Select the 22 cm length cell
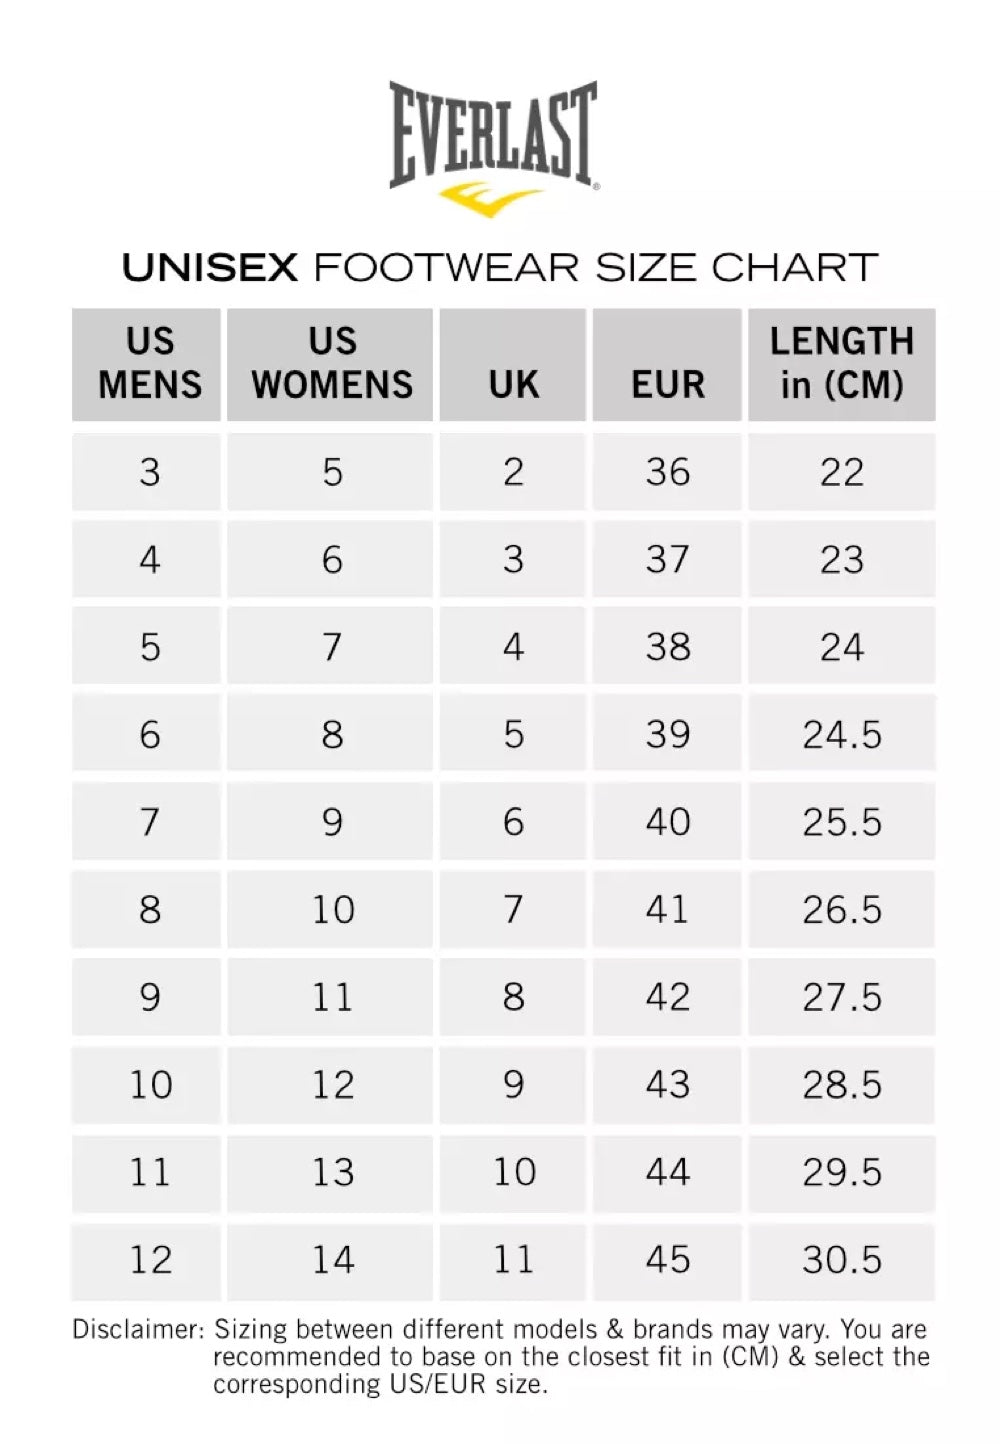This screenshot has width=1000, height=1444. [841, 472]
